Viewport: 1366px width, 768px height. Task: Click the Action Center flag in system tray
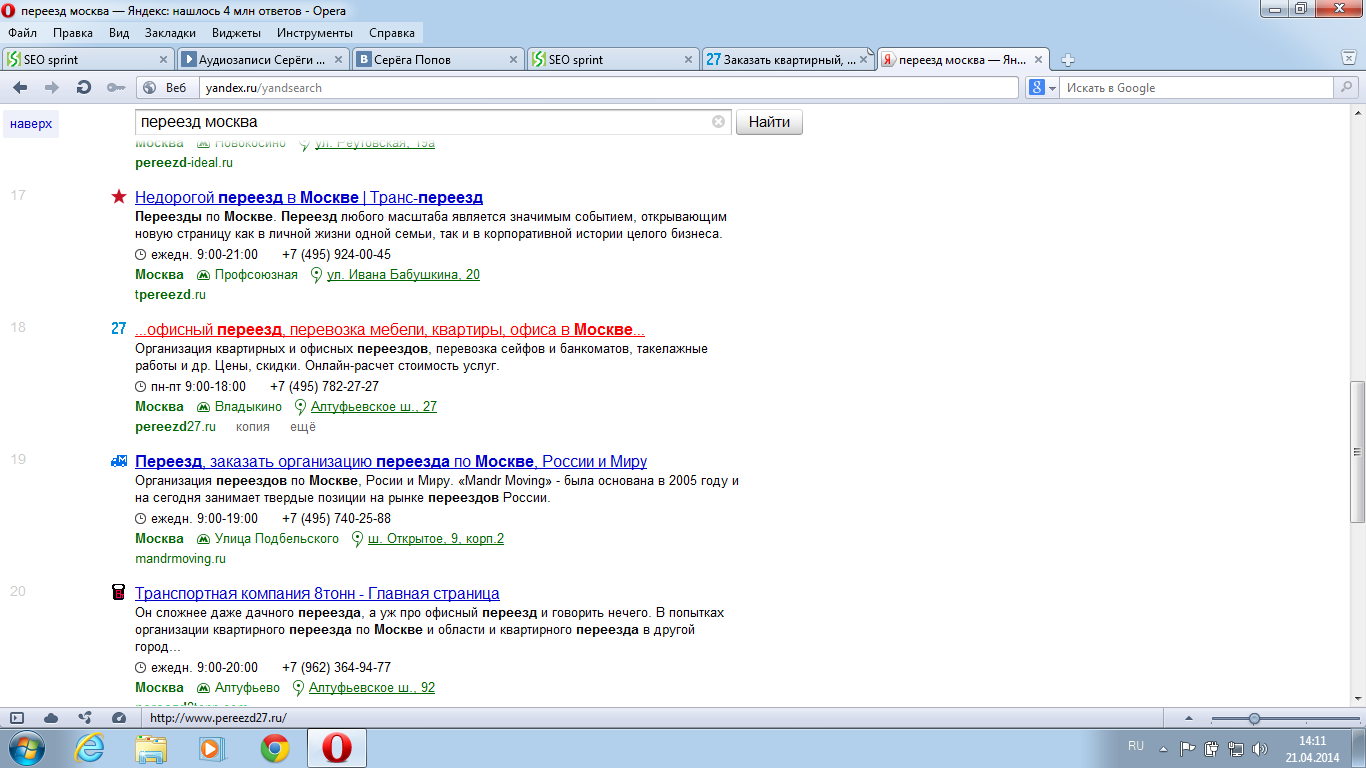tap(1187, 748)
